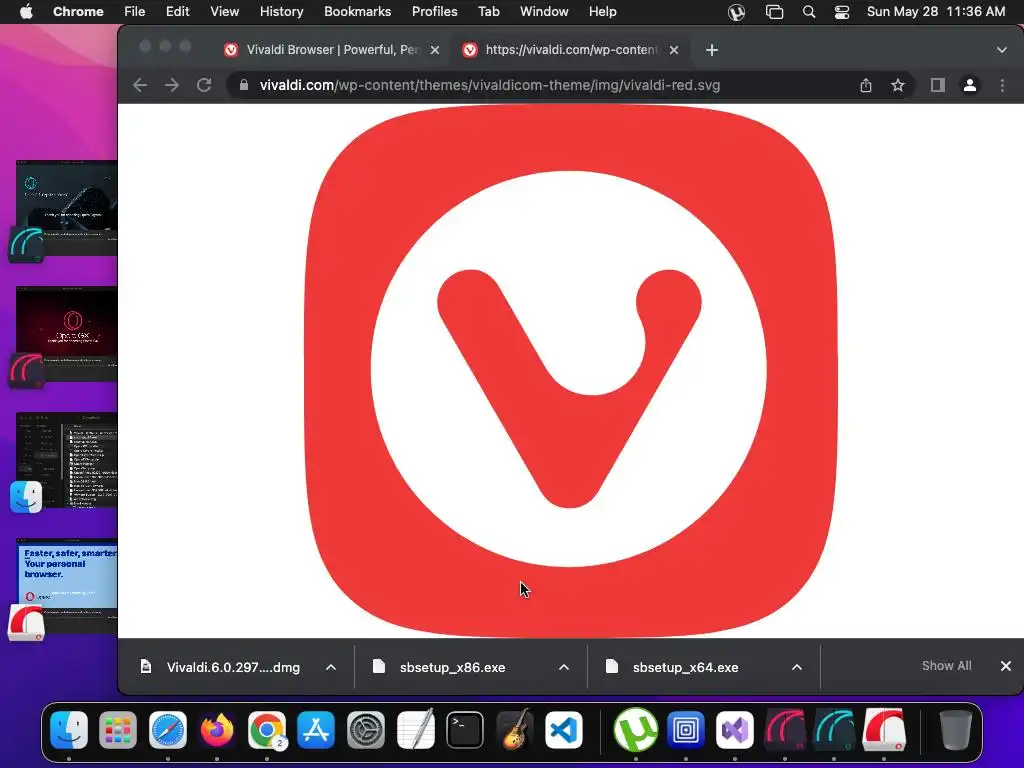
Task: Open Visual Studio from the Dock
Action: click(x=735, y=729)
